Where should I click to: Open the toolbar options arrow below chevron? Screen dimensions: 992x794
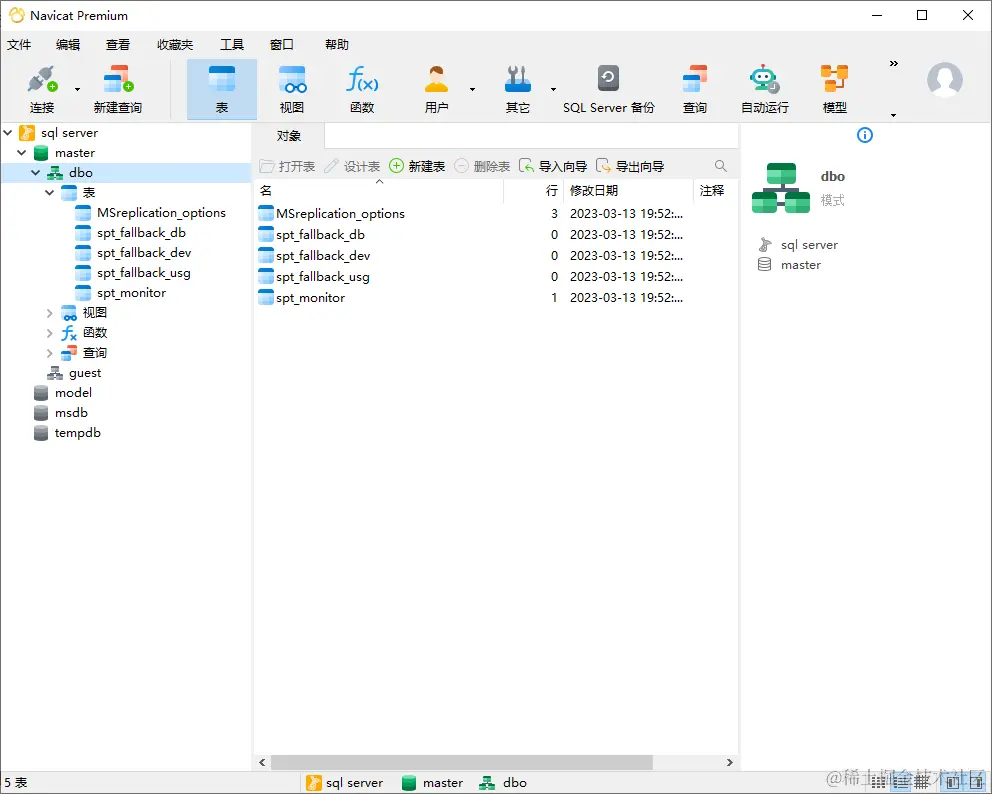[x=893, y=115]
